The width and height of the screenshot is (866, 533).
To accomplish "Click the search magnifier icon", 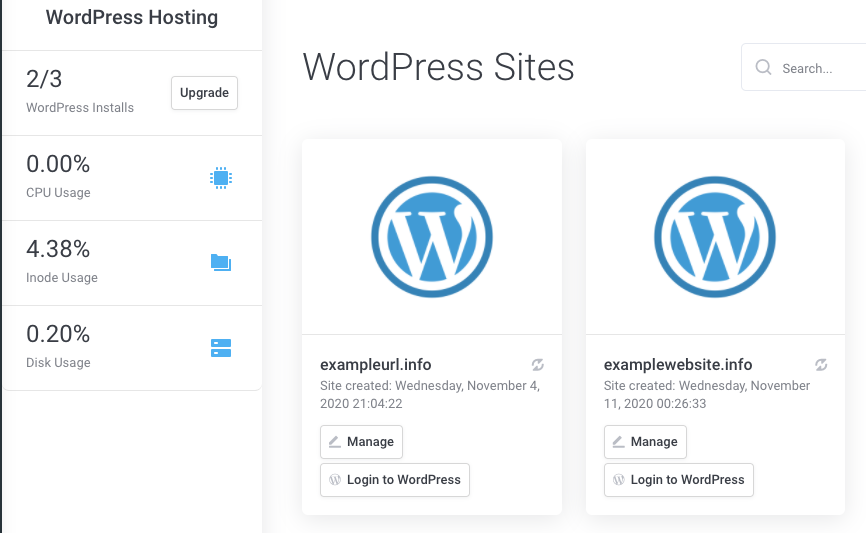I will pyautogui.click(x=763, y=68).
